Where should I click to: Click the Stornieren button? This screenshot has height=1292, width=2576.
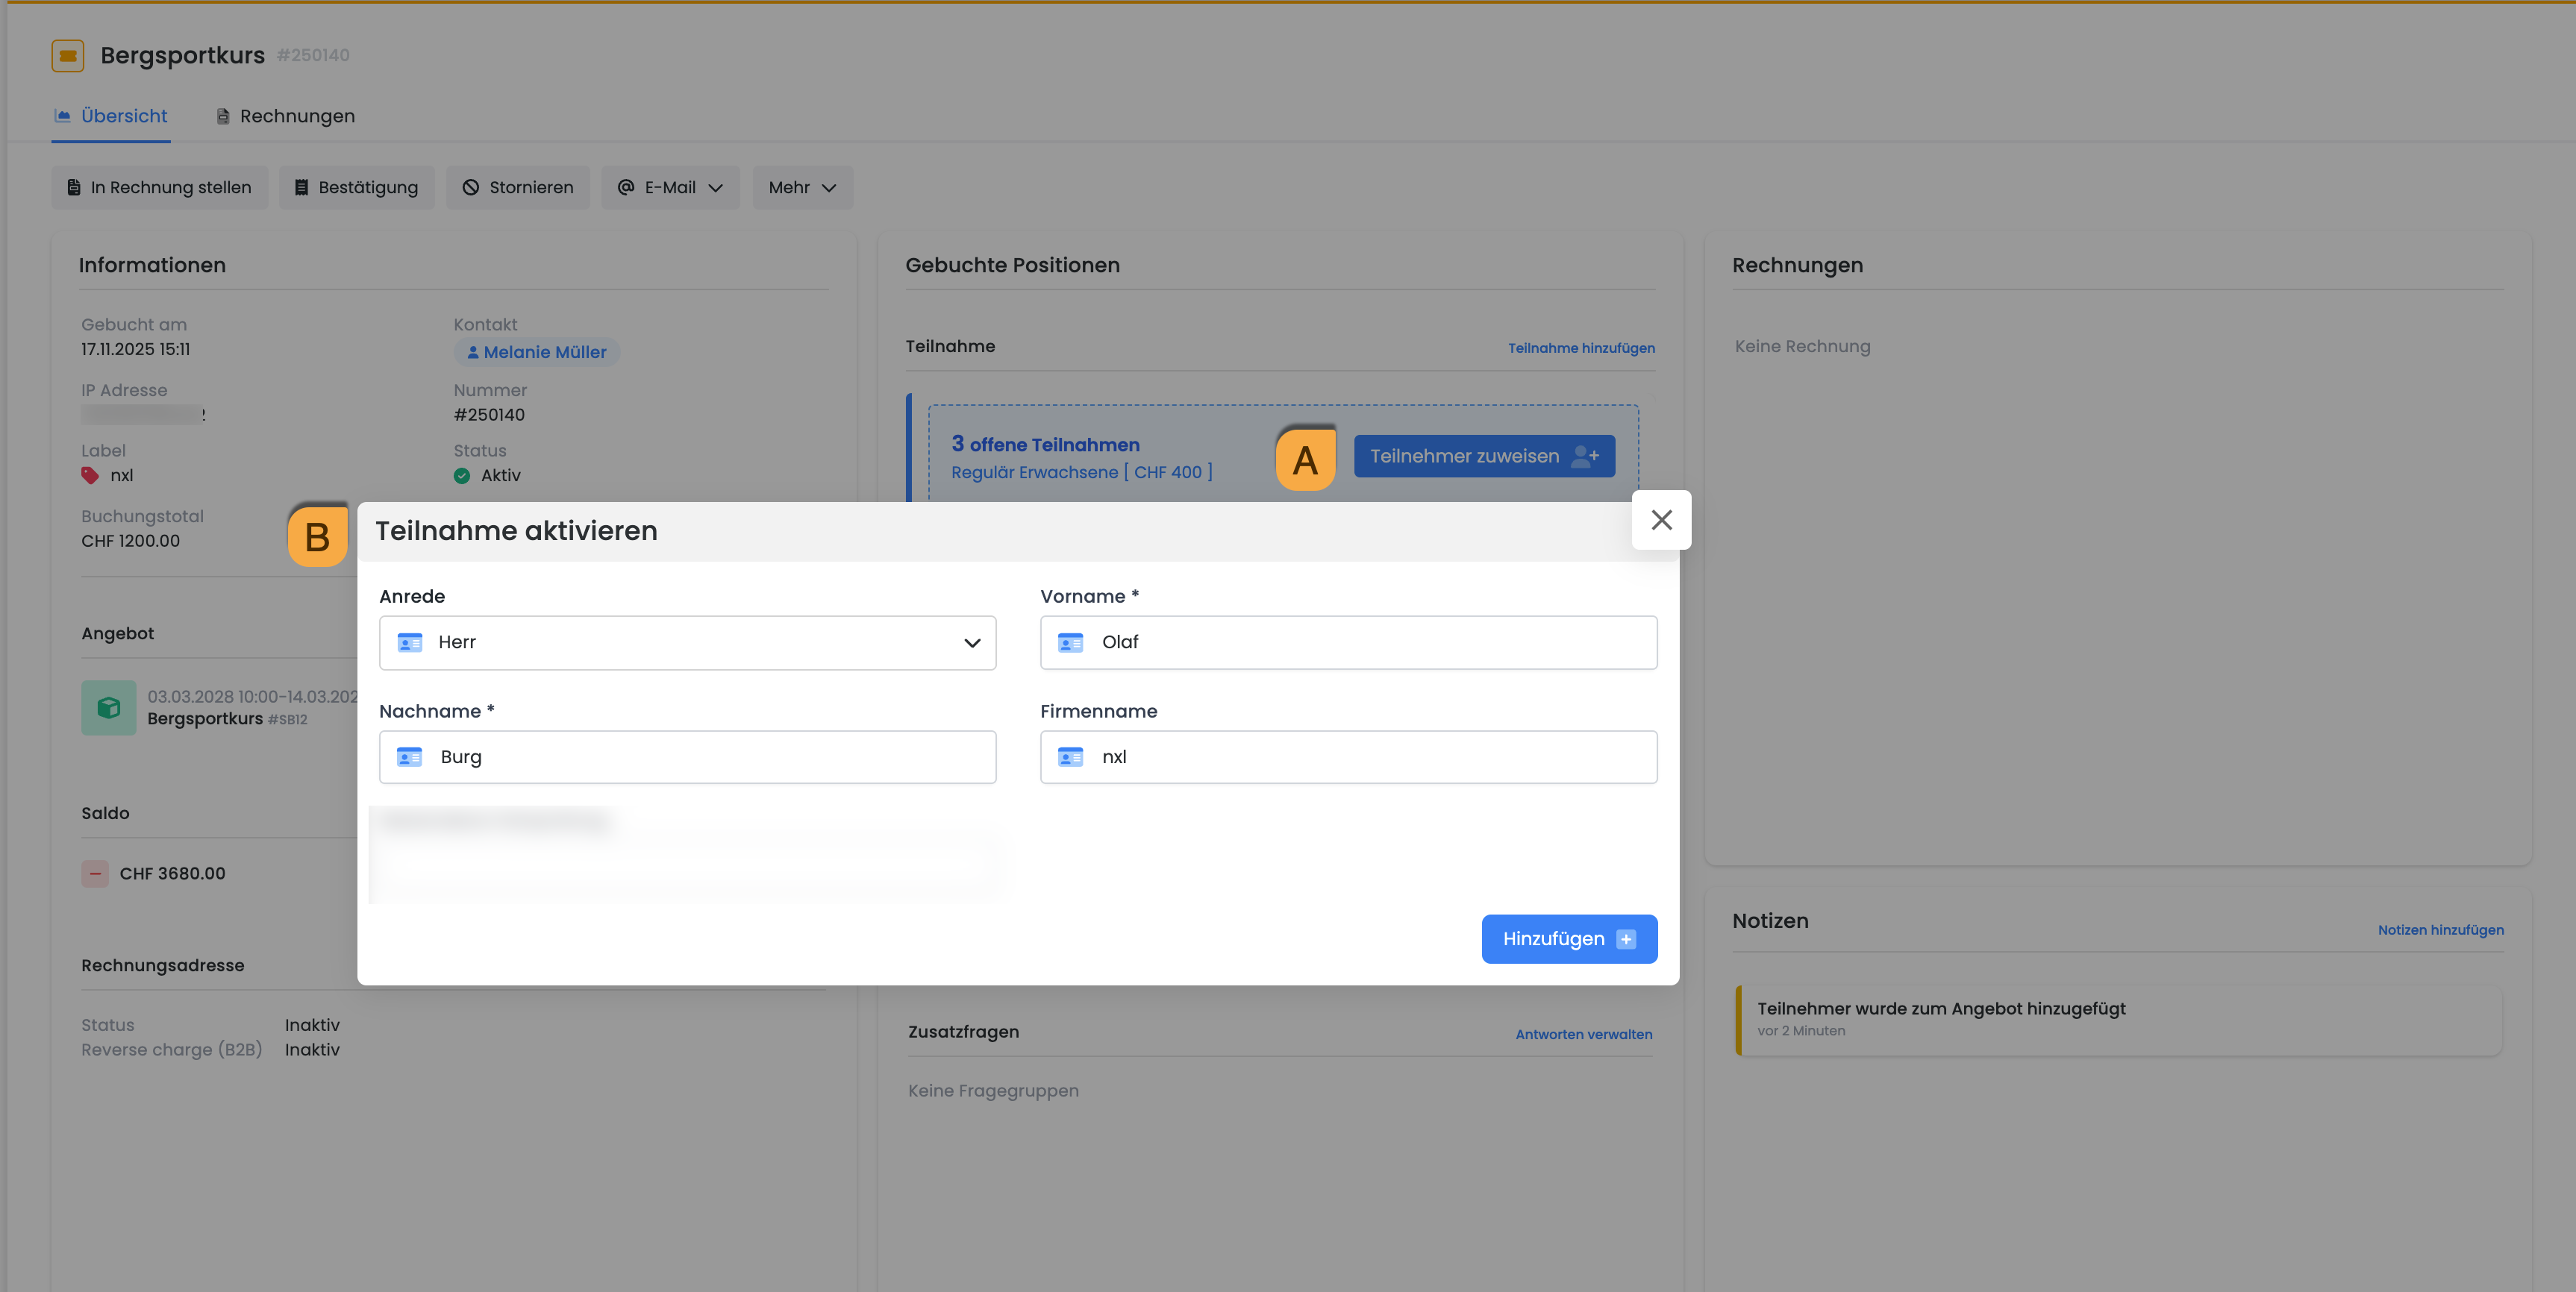518,187
